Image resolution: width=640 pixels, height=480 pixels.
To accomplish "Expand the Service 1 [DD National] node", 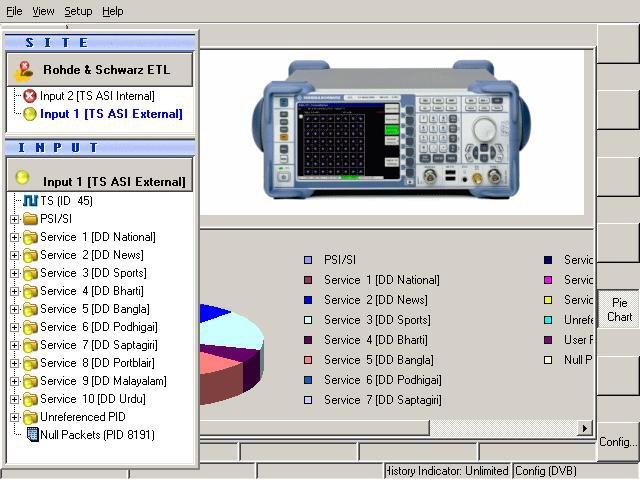I will (15, 237).
